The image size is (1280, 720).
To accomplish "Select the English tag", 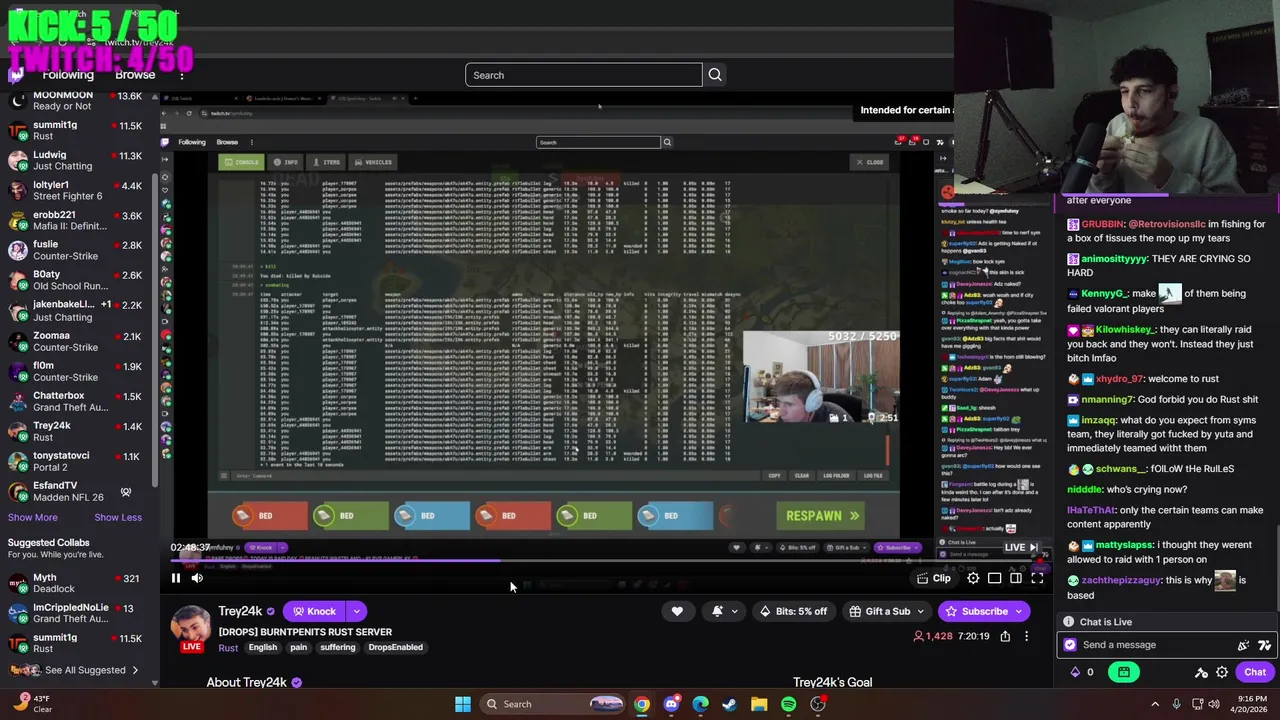I will click(x=263, y=647).
